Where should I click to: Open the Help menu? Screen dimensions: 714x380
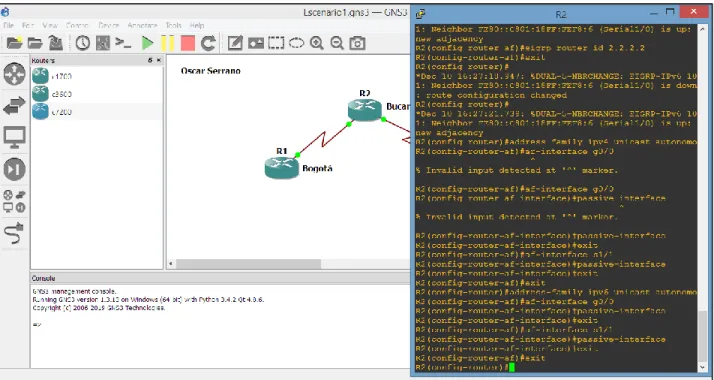(197, 25)
